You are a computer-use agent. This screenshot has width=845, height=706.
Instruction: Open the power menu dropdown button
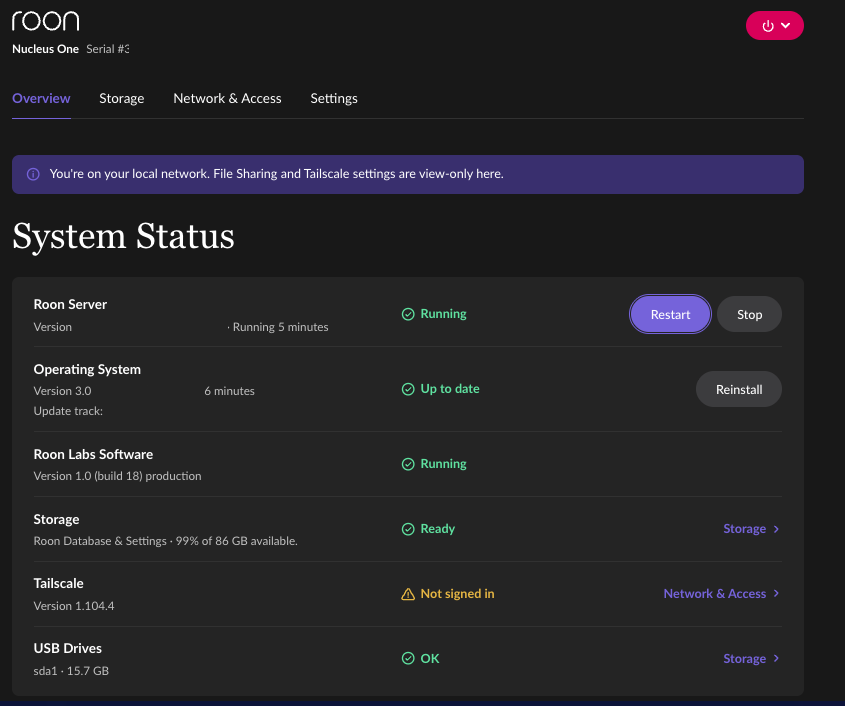point(774,25)
